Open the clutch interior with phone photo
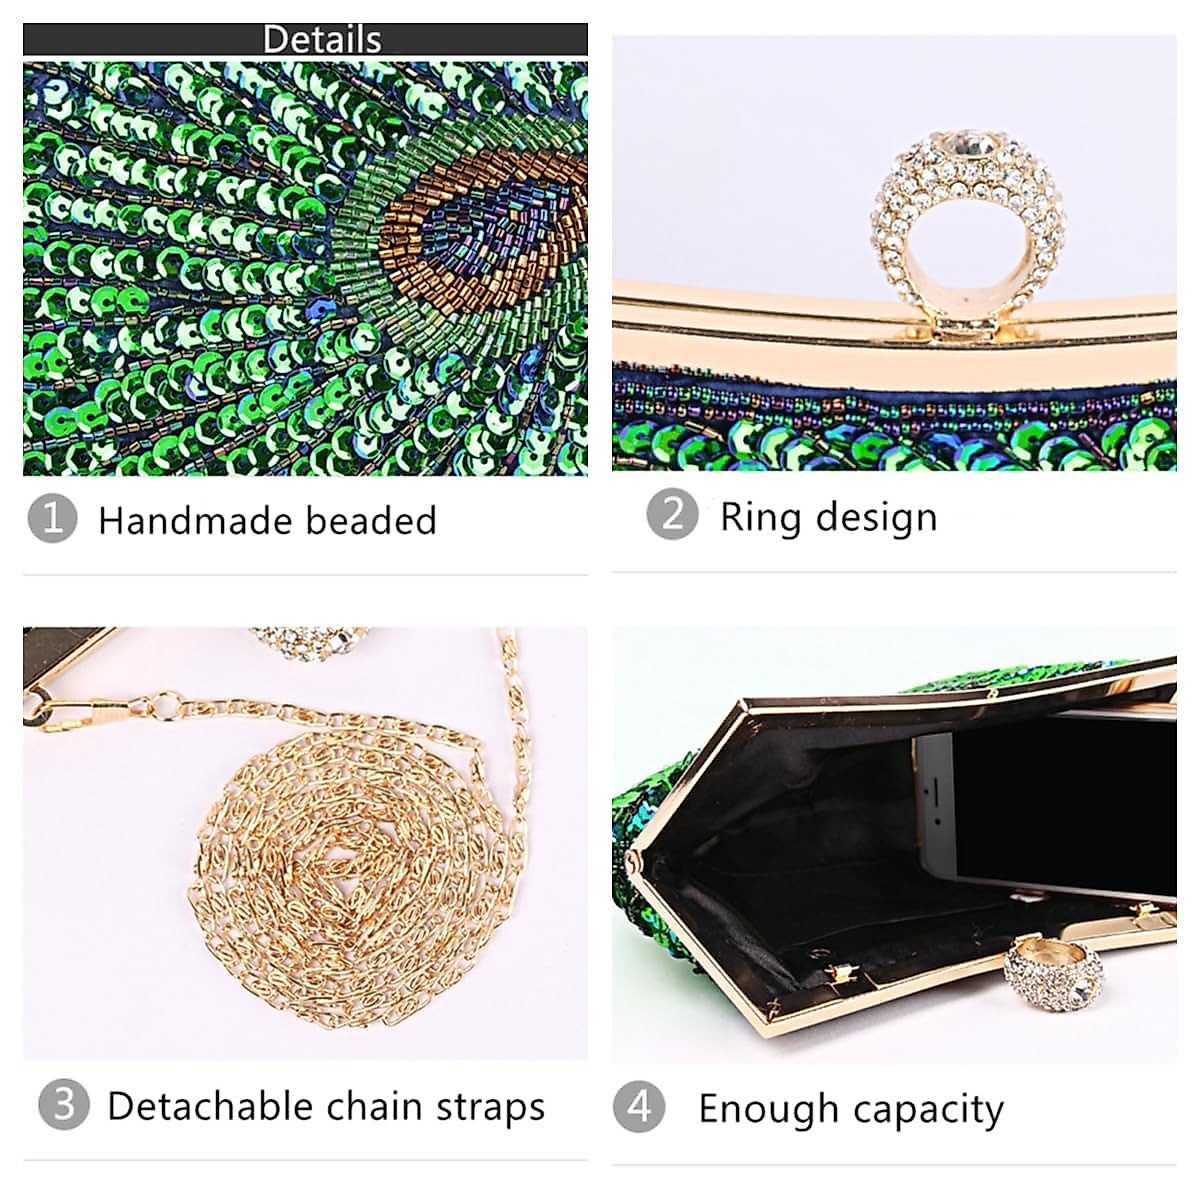This screenshot has height=1200, width=1200. pyautogui.click(x=894, y=845)
